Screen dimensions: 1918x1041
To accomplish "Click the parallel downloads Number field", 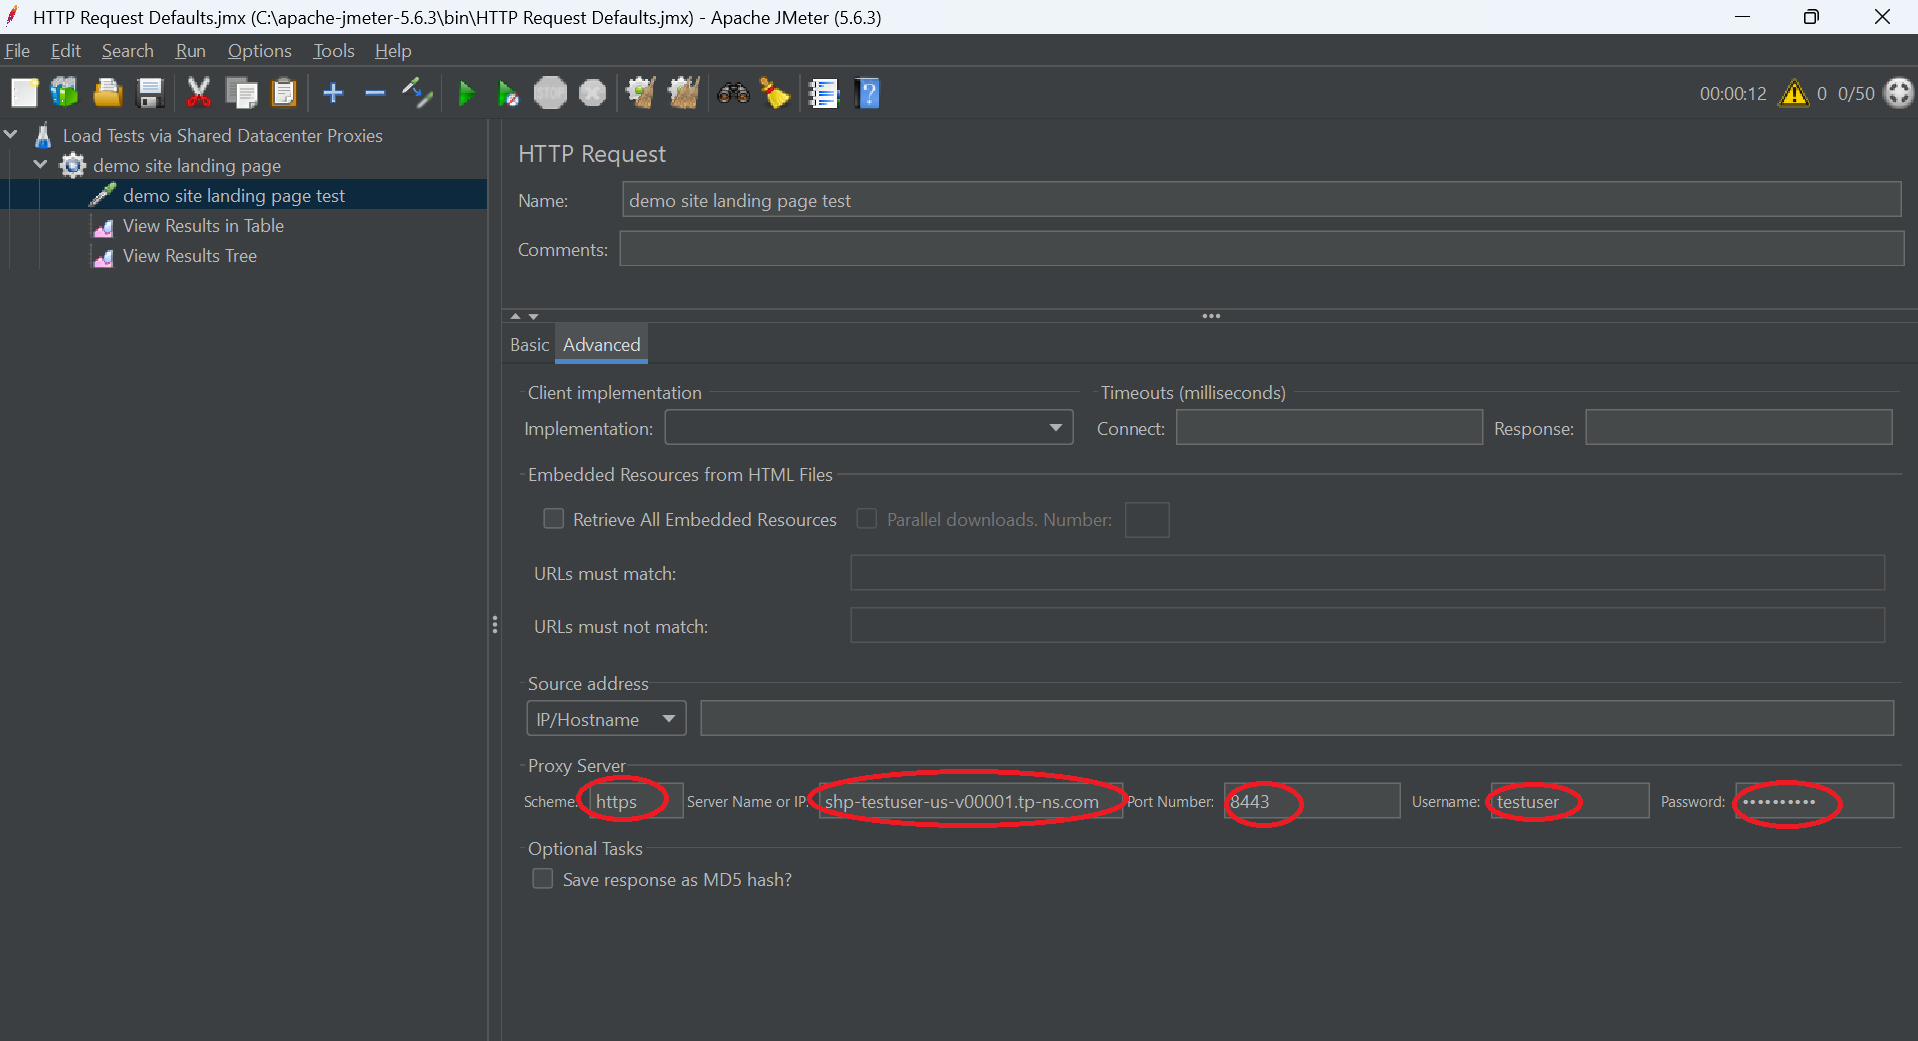I will click(1147, 520).
